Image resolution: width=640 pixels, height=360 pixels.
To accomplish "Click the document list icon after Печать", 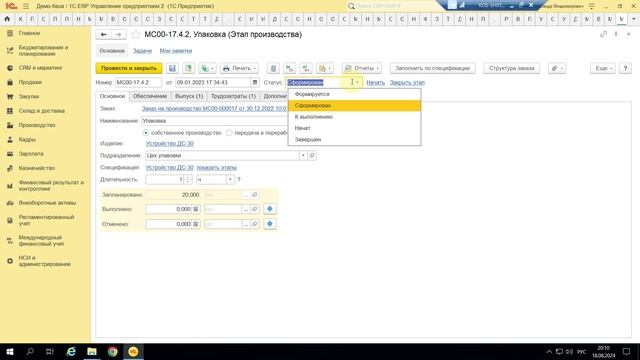I will point(273,68).
